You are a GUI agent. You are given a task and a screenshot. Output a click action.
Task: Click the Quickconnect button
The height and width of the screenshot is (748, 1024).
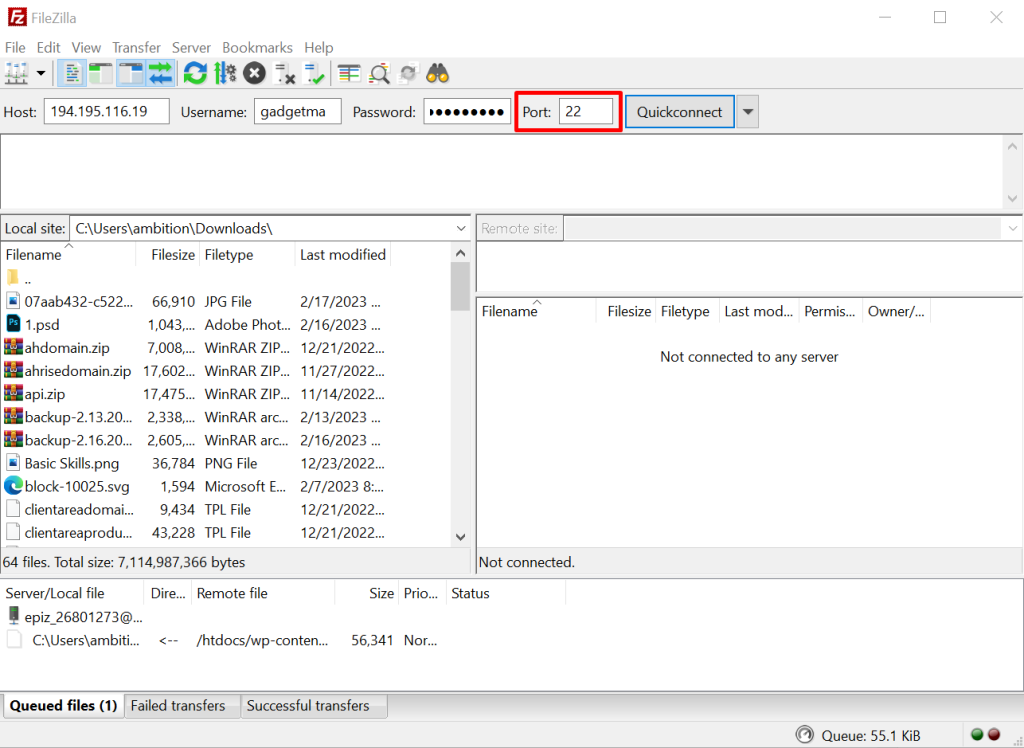(x=680, y=112)
